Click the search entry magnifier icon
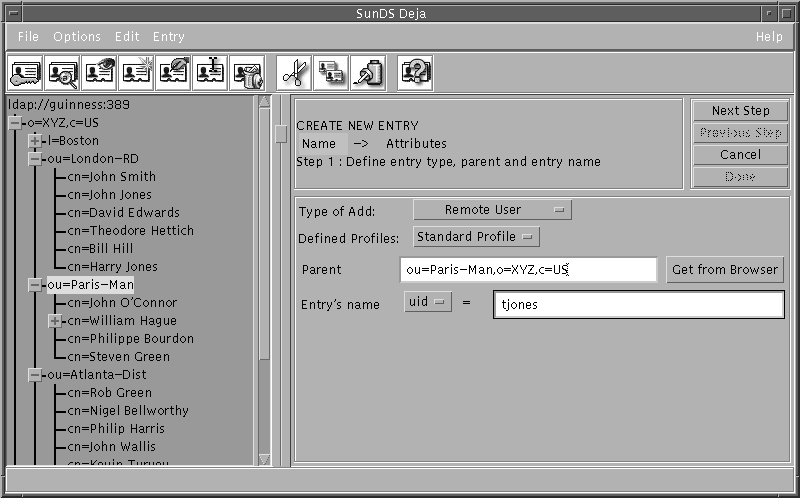The height and width of the screenshot is (498, 800). (62, 73)
